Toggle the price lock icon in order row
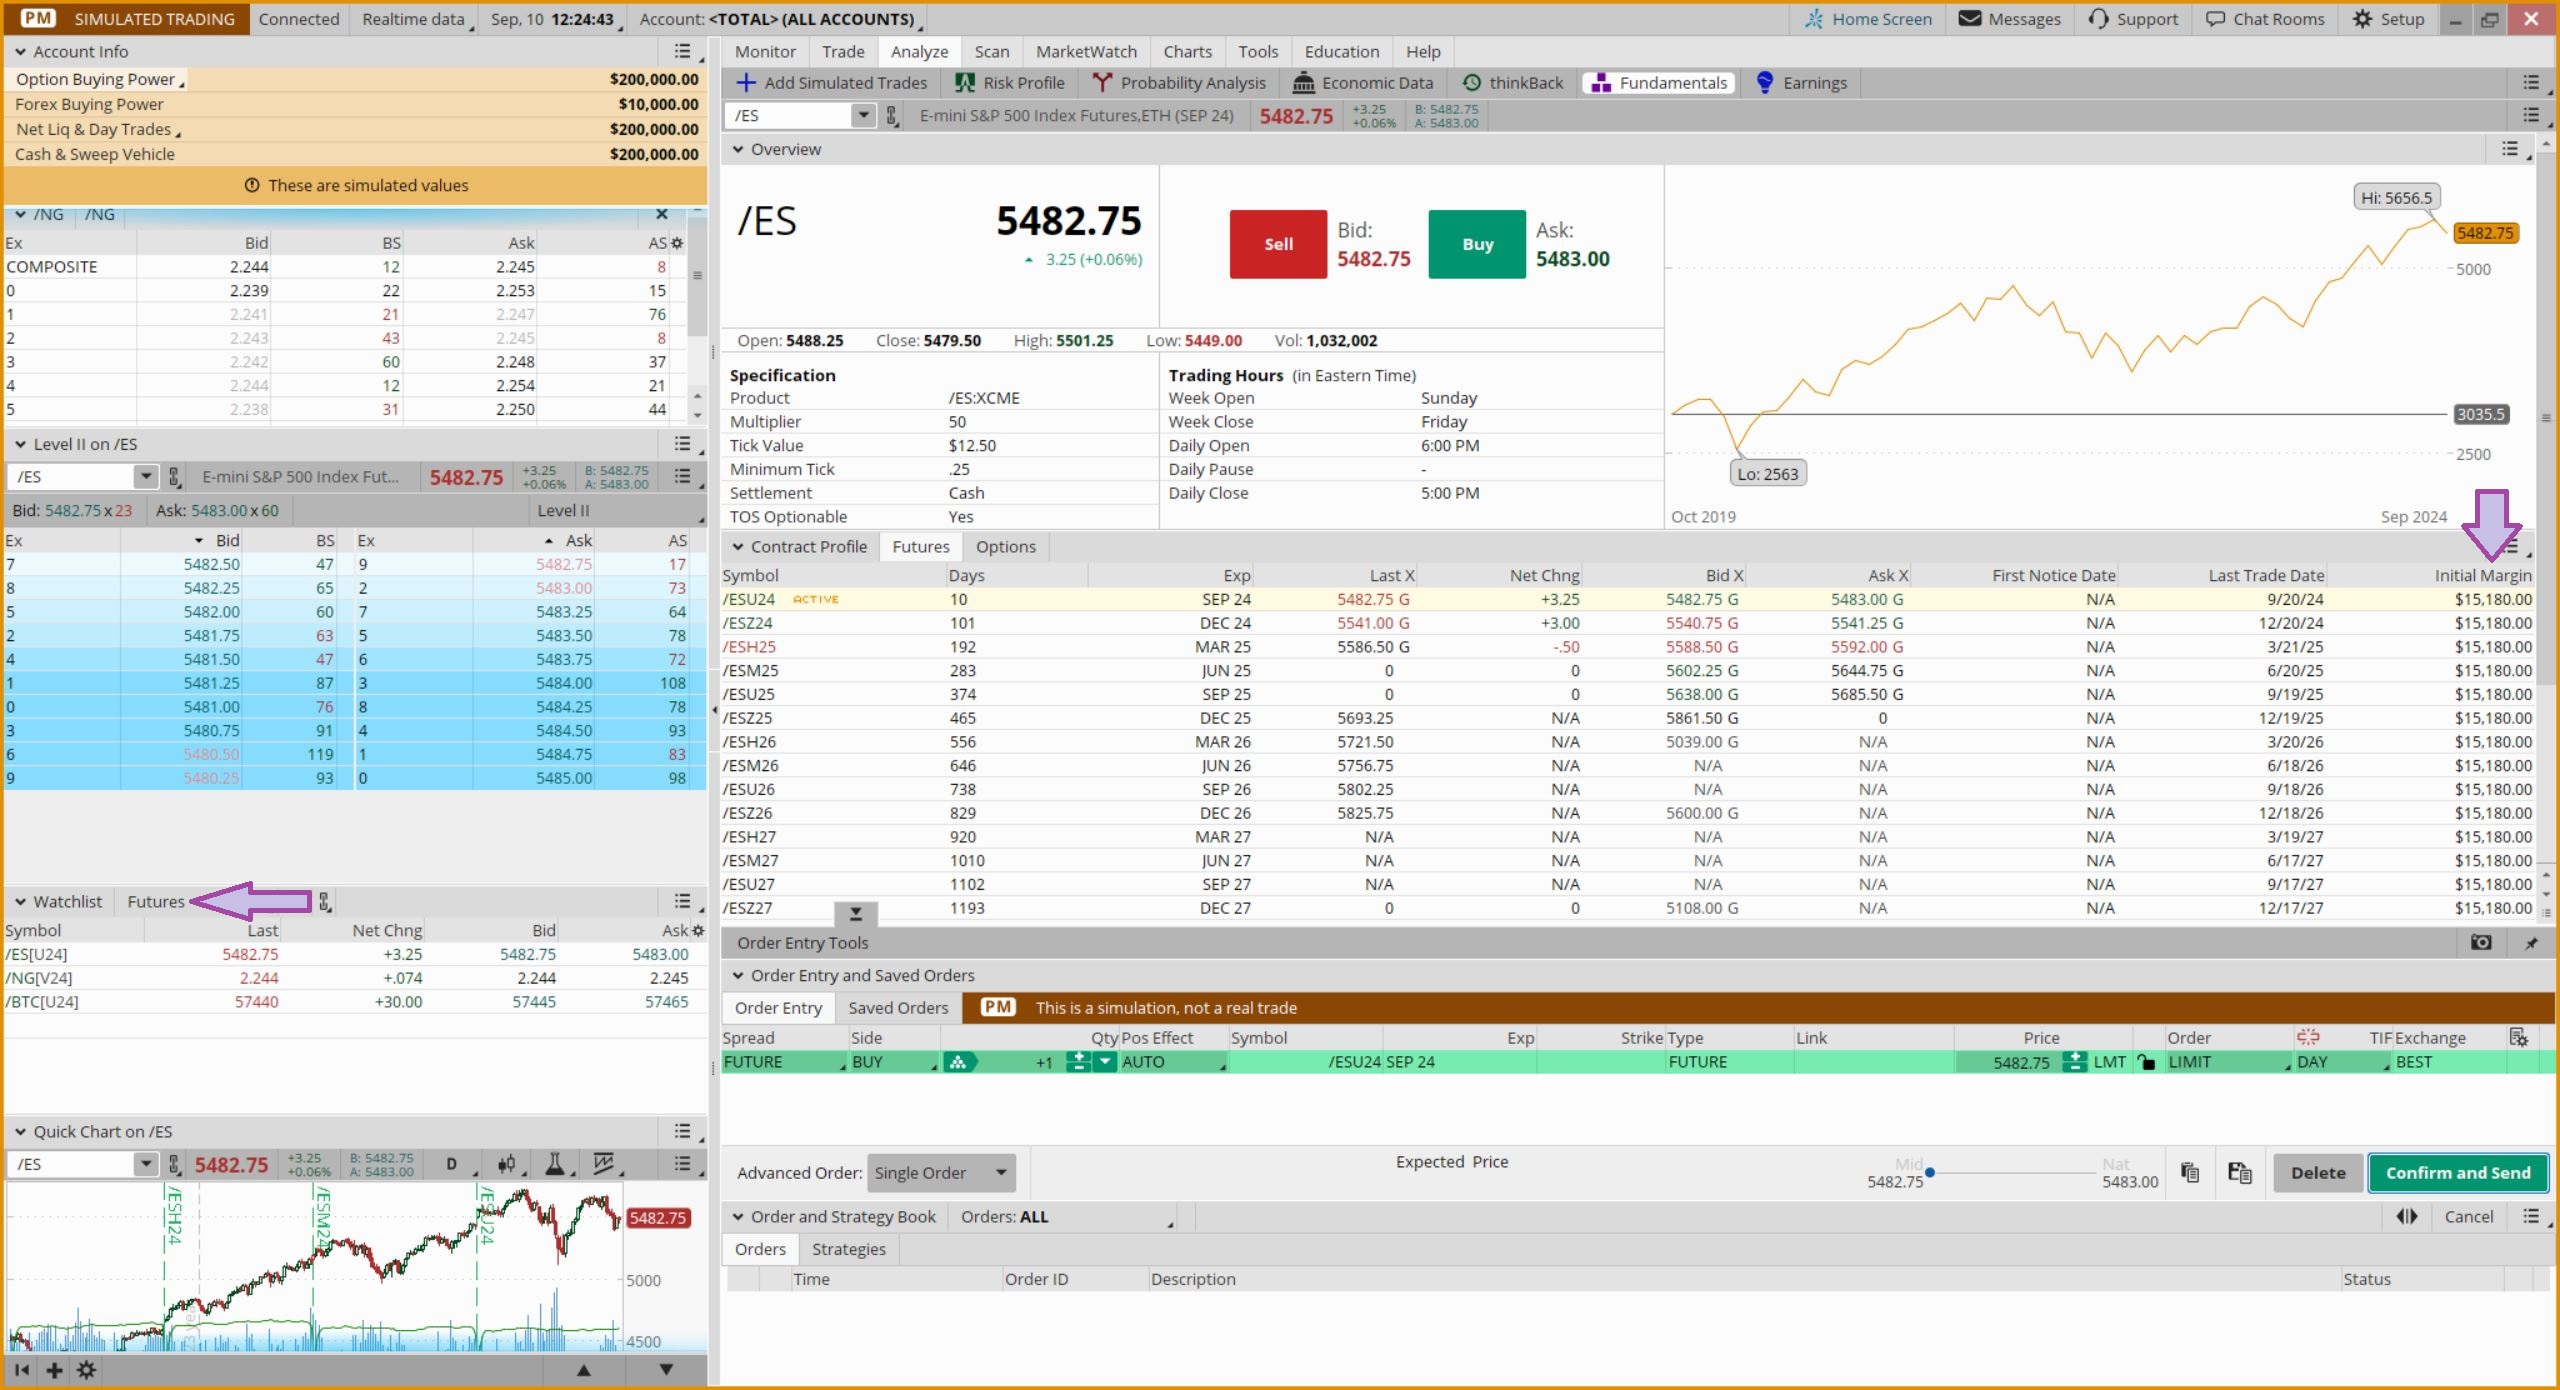This screenshot has height=1390, width=2560. coord(2146,1062)
